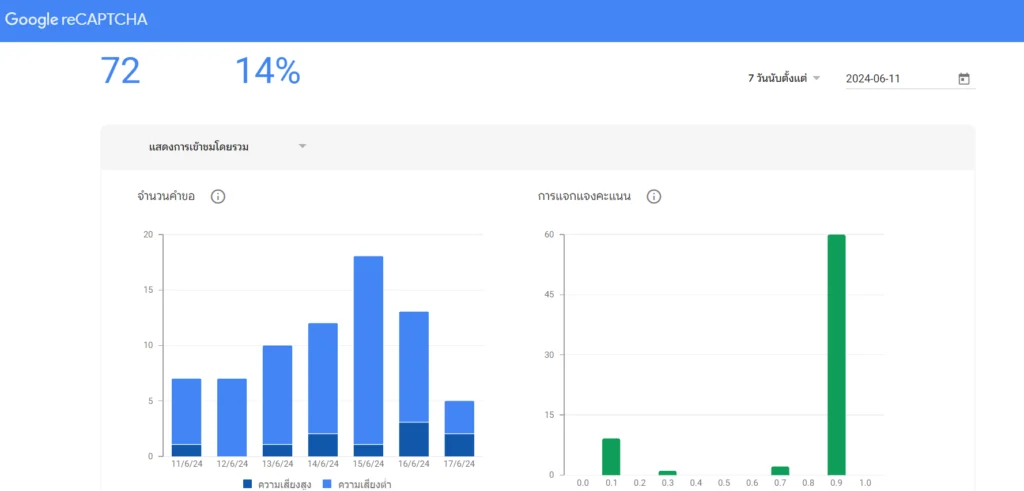Click the 1.0 score axis label

(x=865, y=483)
